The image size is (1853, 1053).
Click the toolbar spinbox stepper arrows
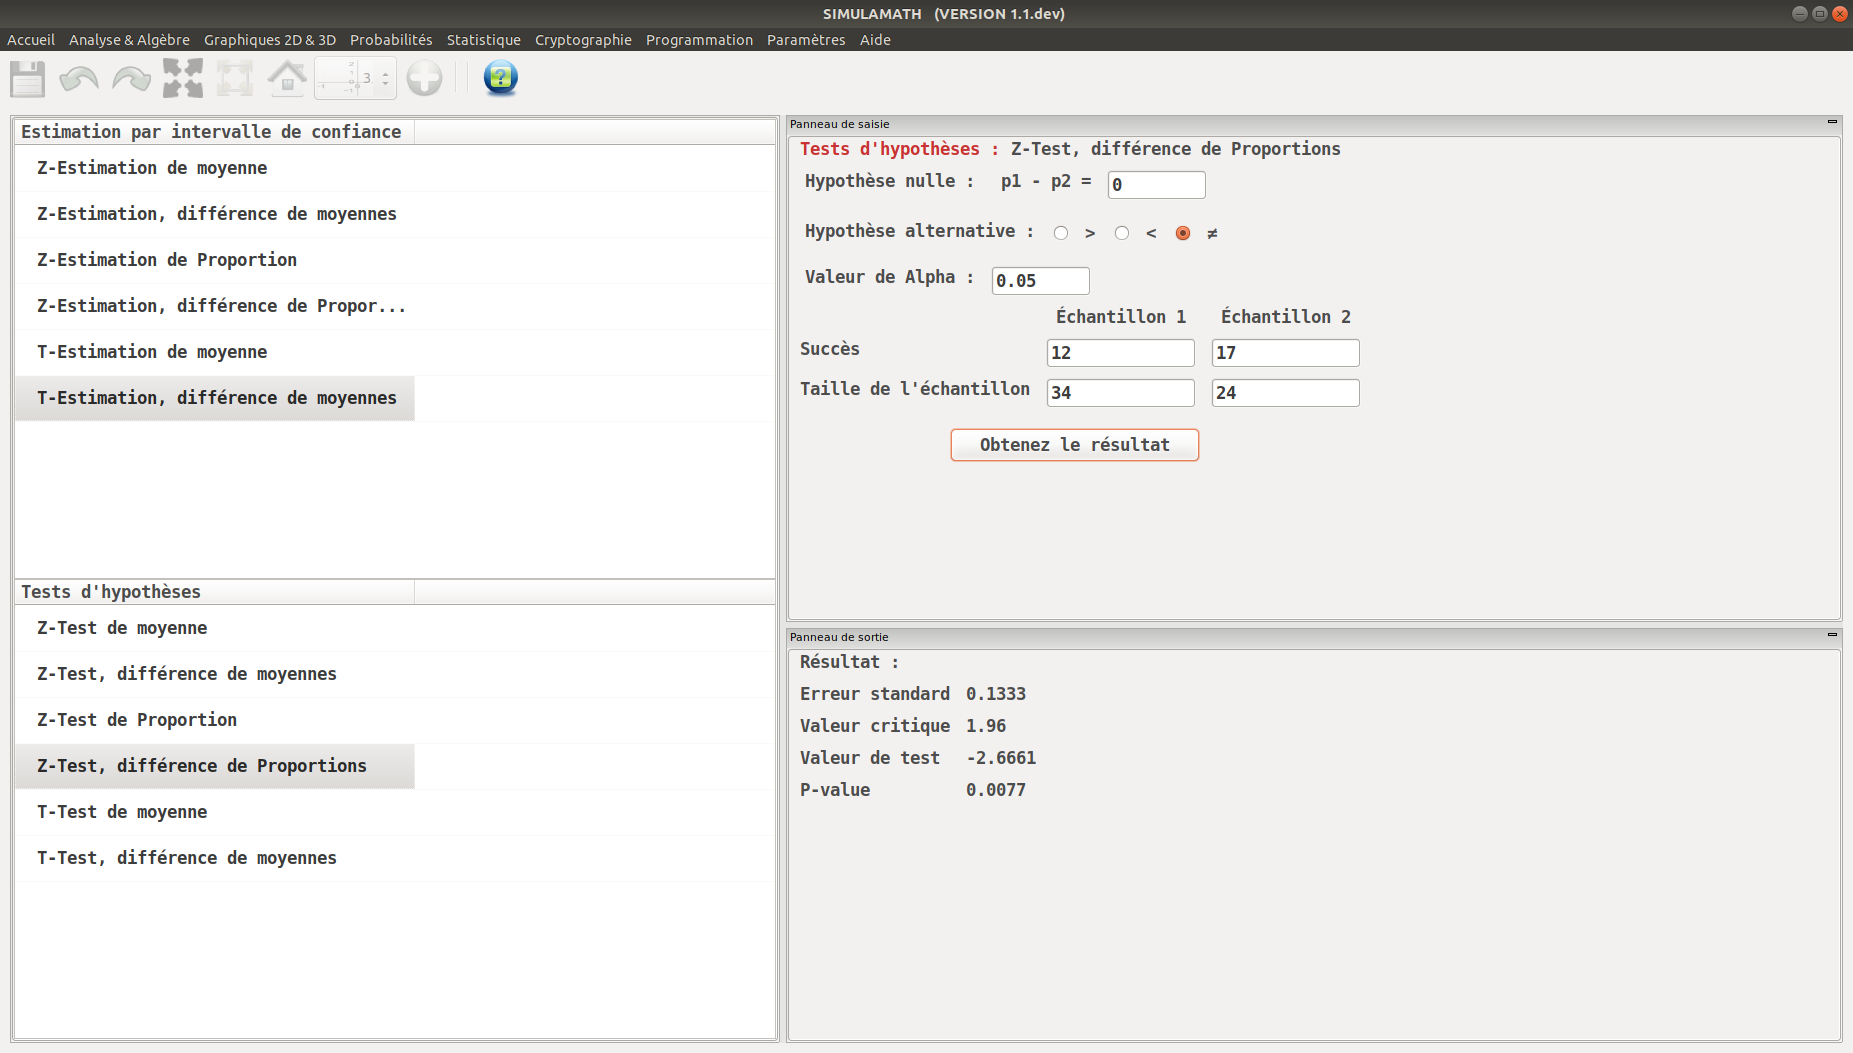pos(385,78)
